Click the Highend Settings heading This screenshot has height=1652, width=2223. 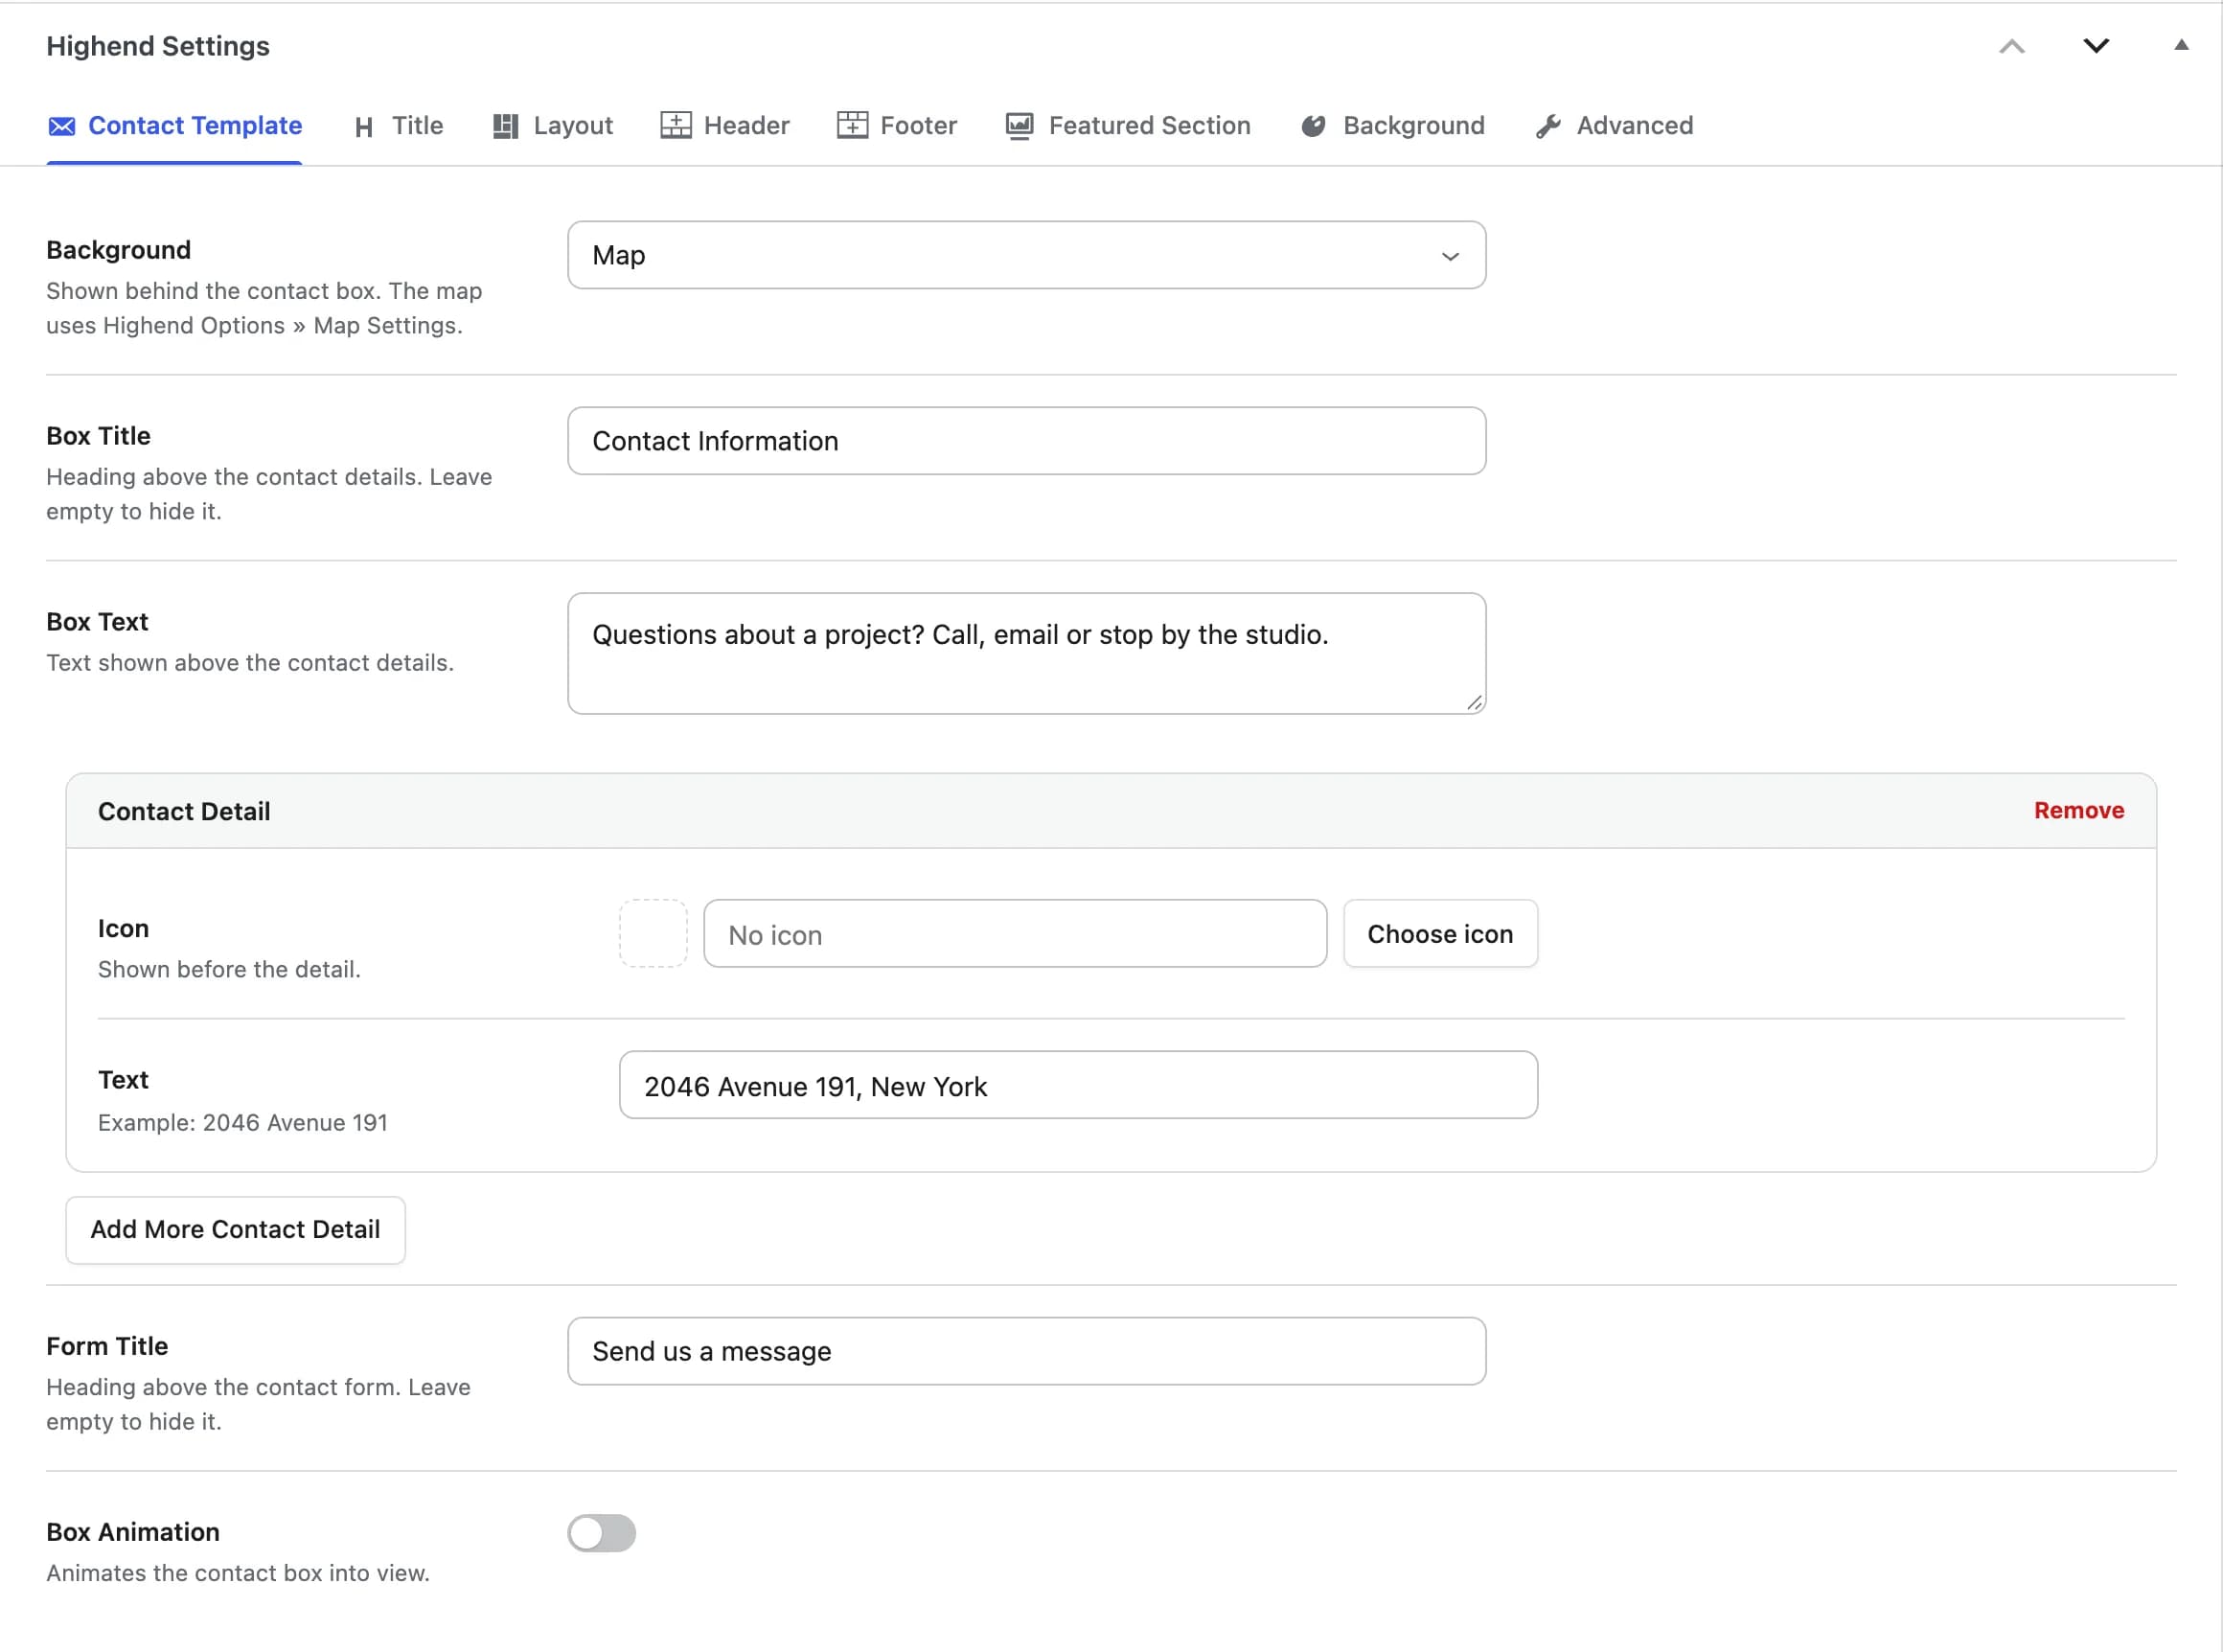(158, 46)
